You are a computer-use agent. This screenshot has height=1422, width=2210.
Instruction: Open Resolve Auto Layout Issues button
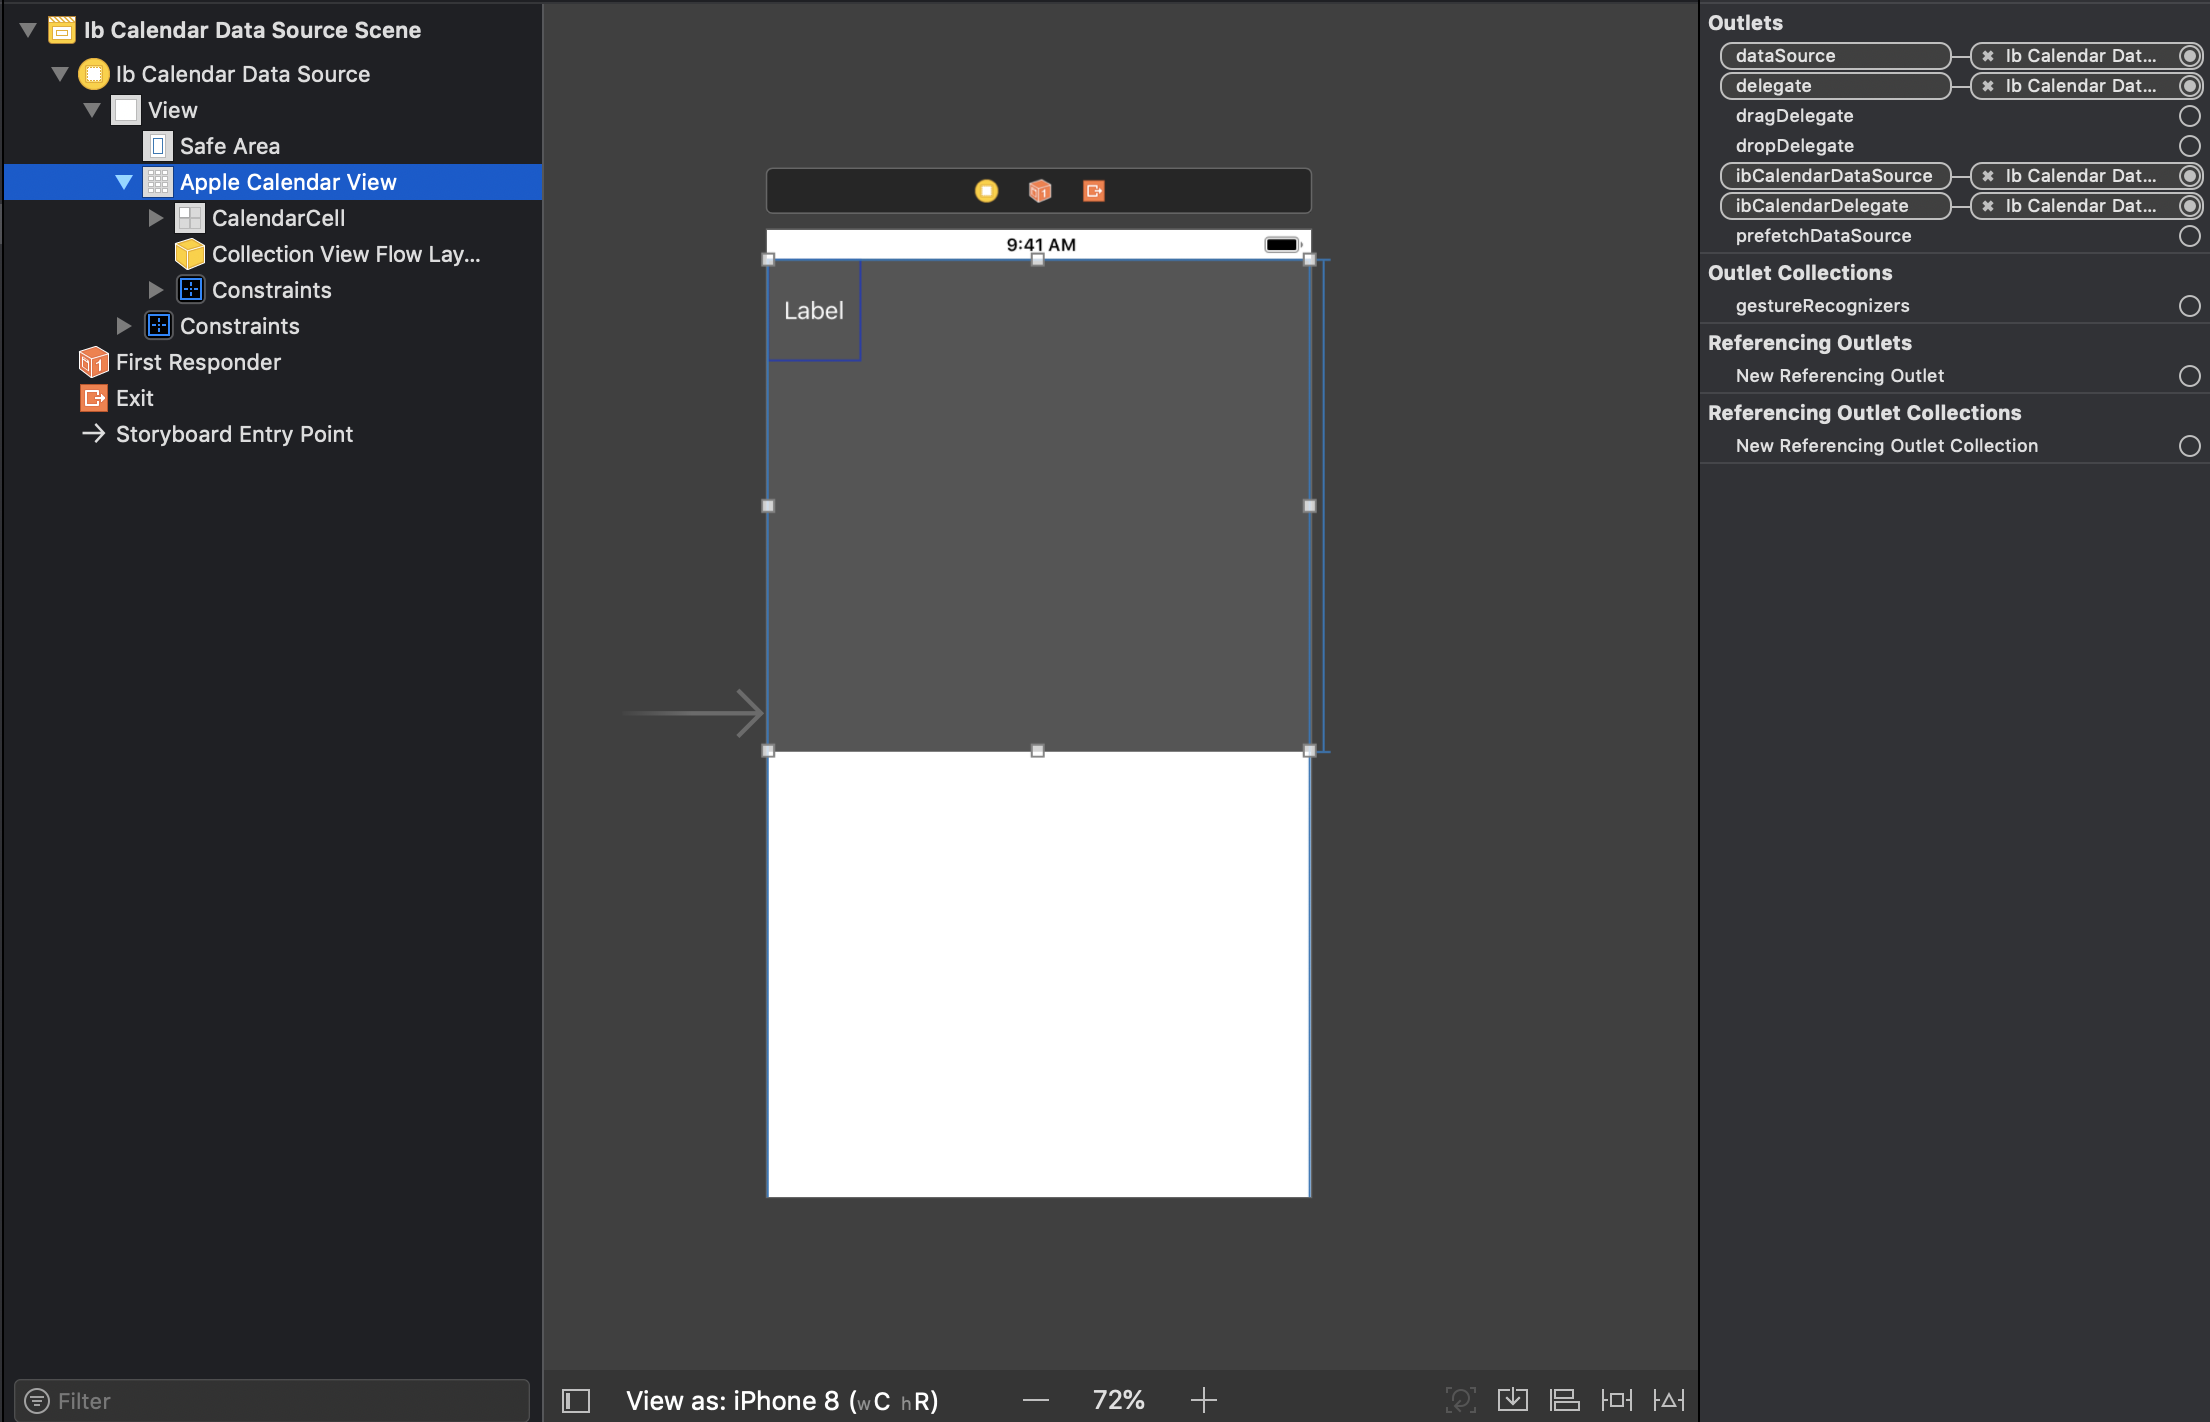tap(1669, 1400)
